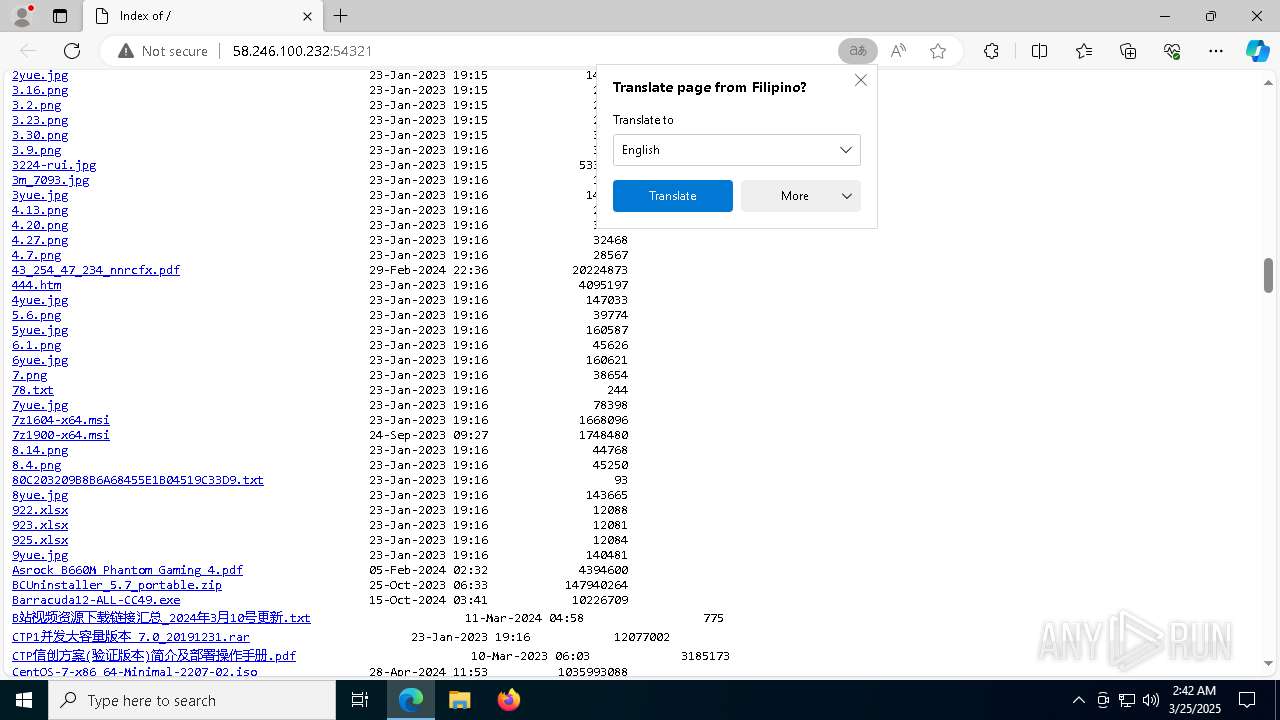Close the translate popup
The image size is (1280, 720).
[860, 80]
